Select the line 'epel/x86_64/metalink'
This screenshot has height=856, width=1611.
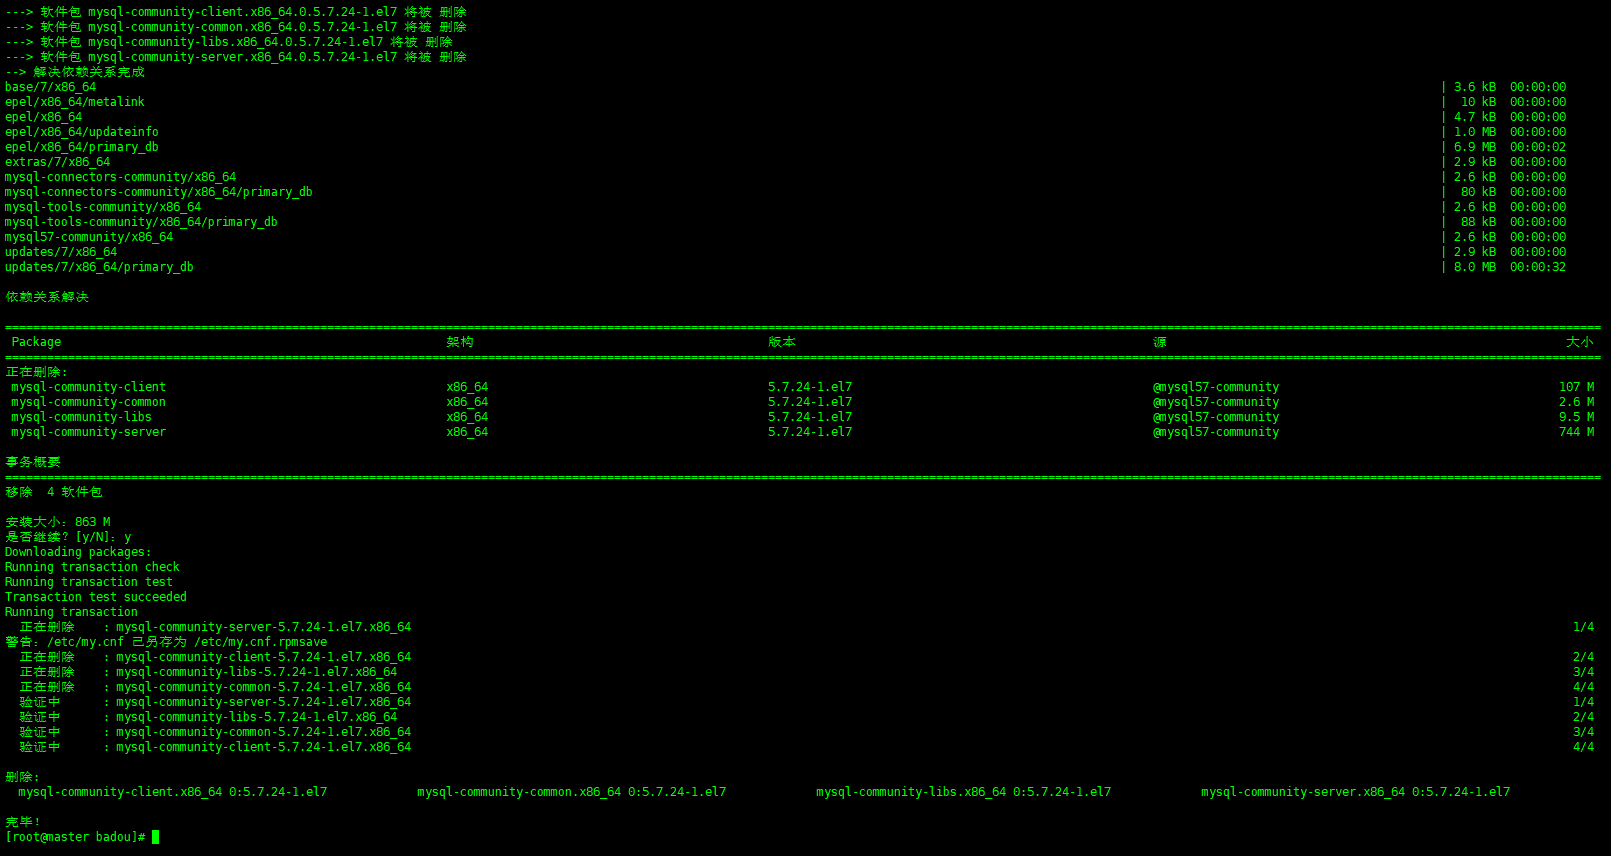tap(75, 102)
